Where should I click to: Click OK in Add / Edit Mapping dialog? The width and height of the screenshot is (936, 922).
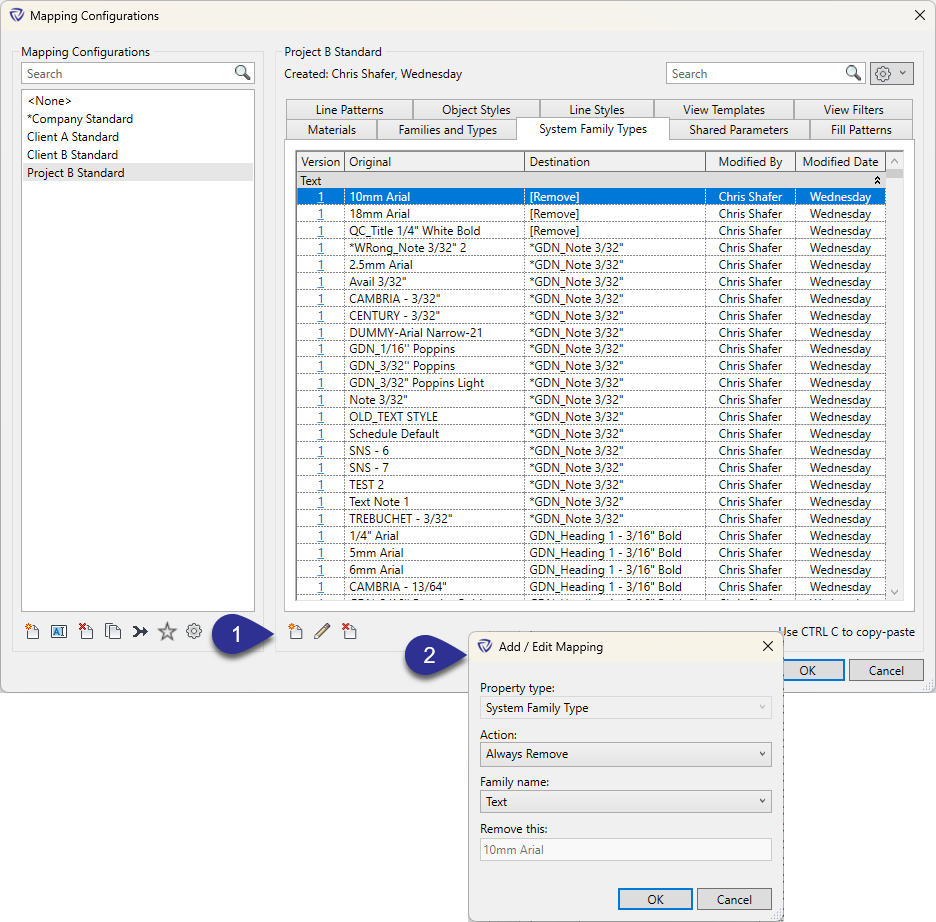coord(655,899)
